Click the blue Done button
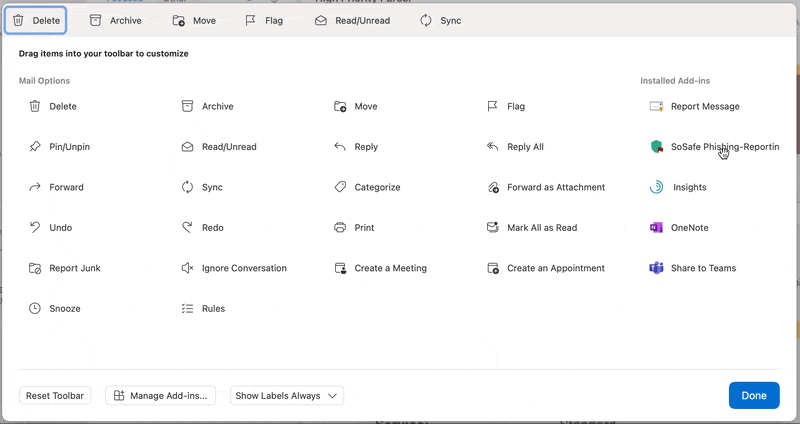This screenshot has width=800, height=424. coord(753,396)
